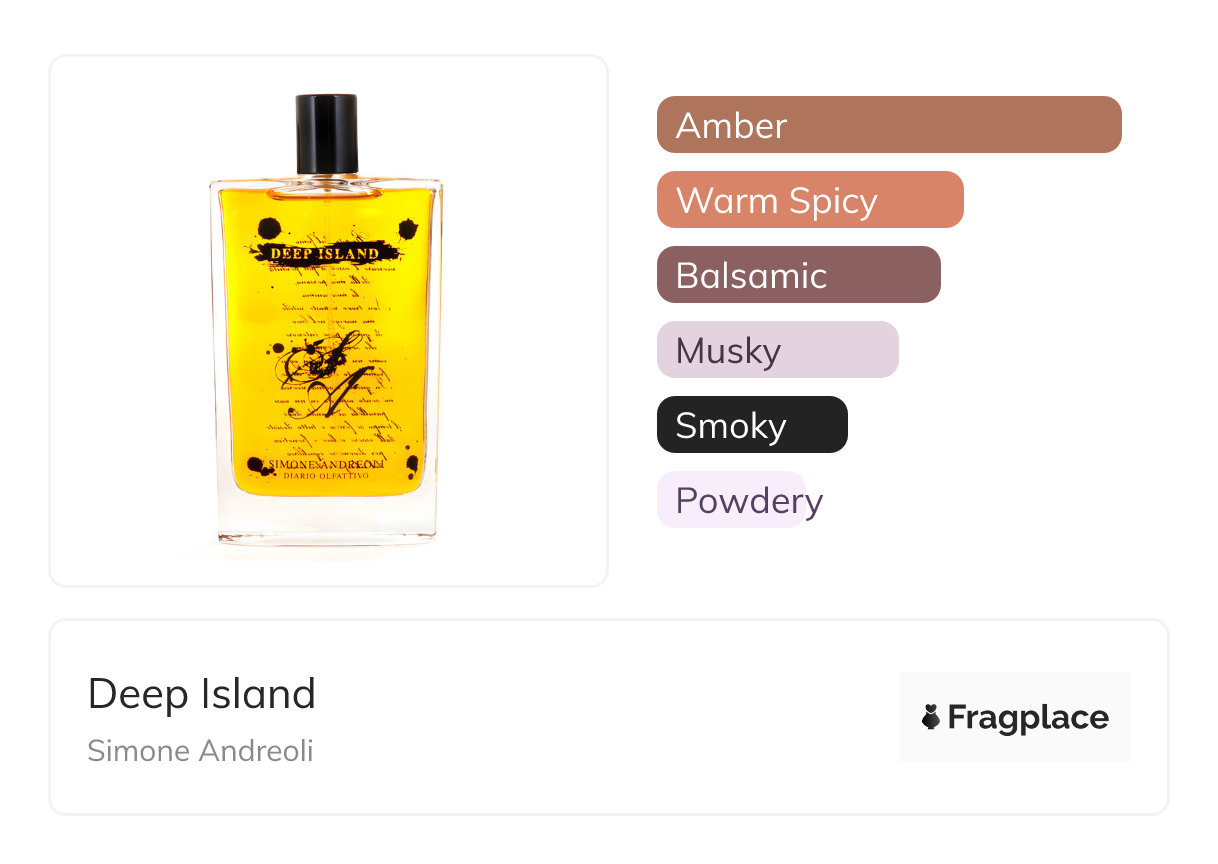Click the clear glass bottle base
The width and height of the screenshot is (1218, 864).
point(327,520)
